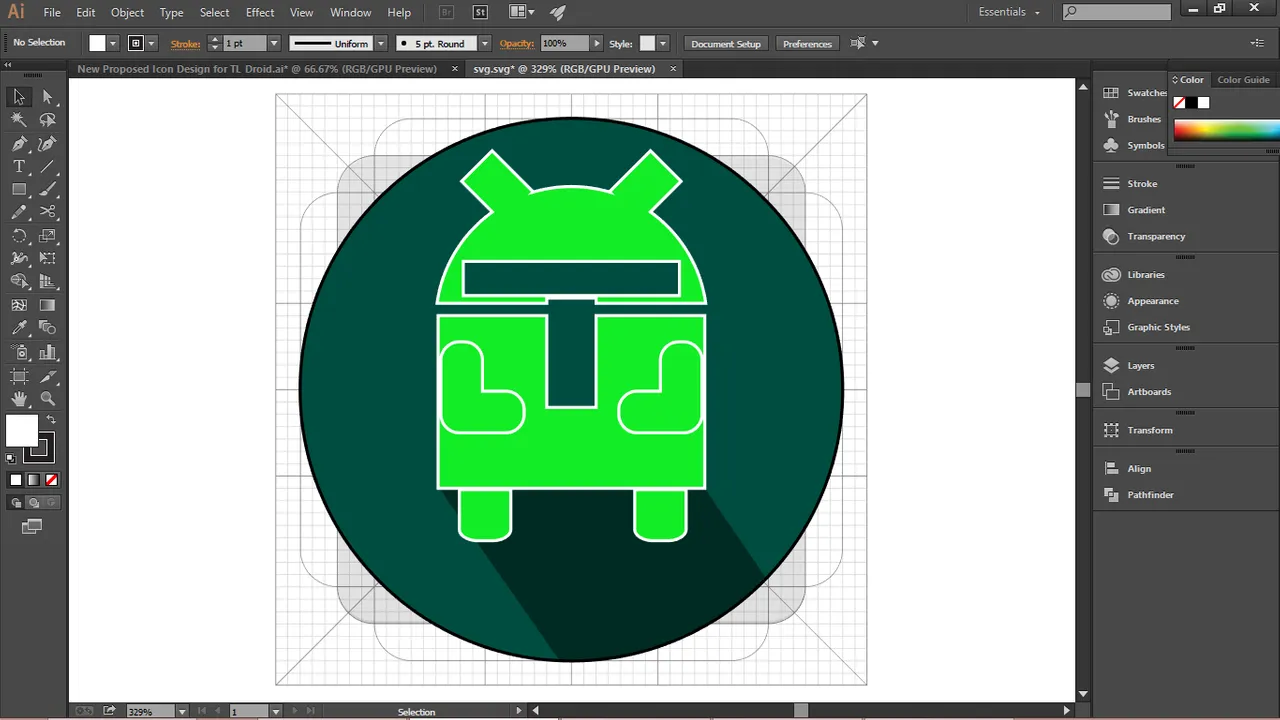The height and width of the screenshot is (720, 1280).
Task: Pick the Rotate tool
Action: point(19,236)
